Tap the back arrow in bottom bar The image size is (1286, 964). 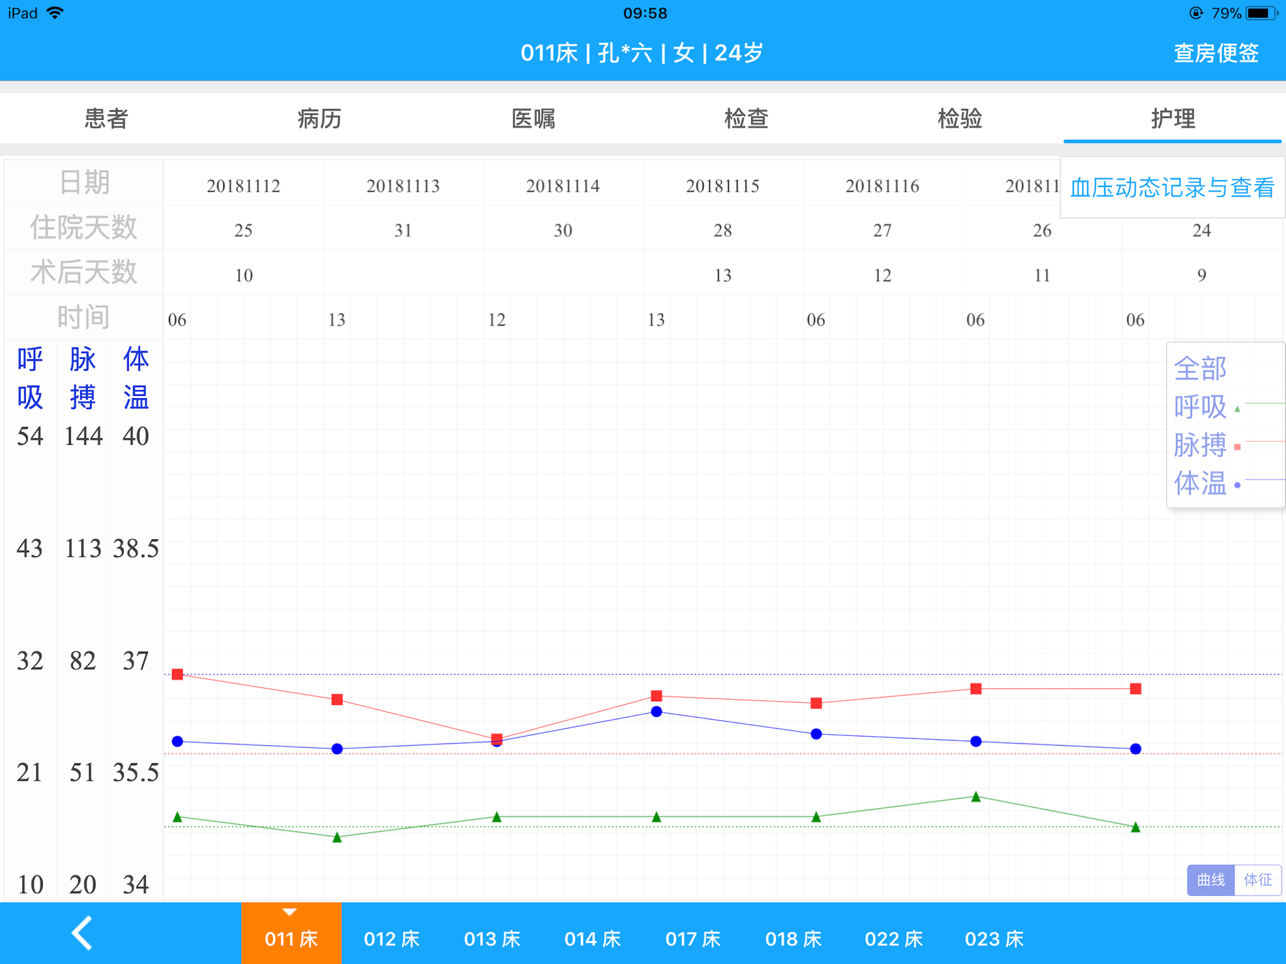click(x=82, y=934)
